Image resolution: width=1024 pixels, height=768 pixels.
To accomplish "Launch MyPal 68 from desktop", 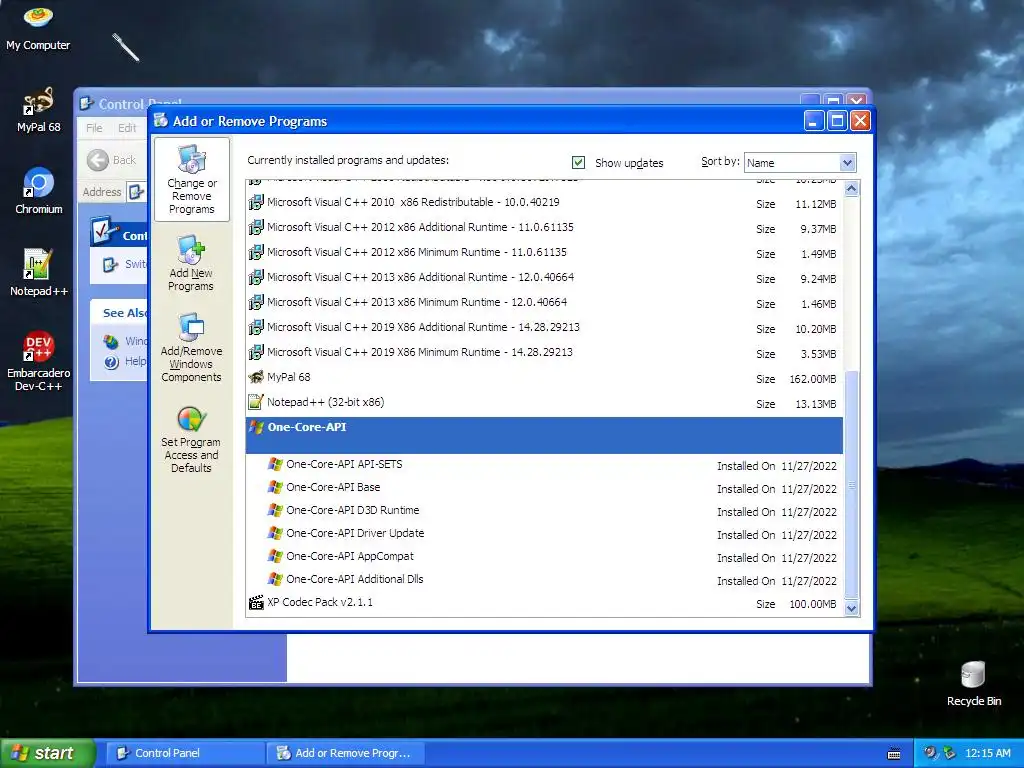I will coord(38,110).
